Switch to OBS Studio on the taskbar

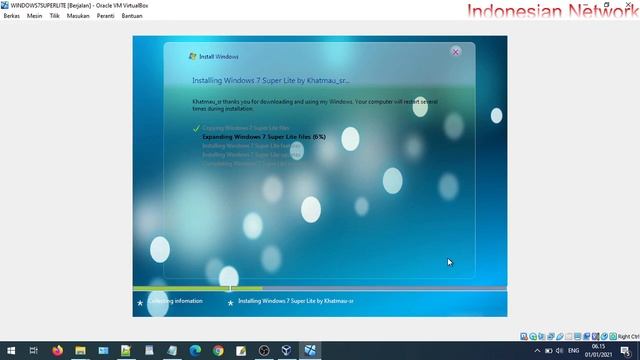(x=264, y=351)
